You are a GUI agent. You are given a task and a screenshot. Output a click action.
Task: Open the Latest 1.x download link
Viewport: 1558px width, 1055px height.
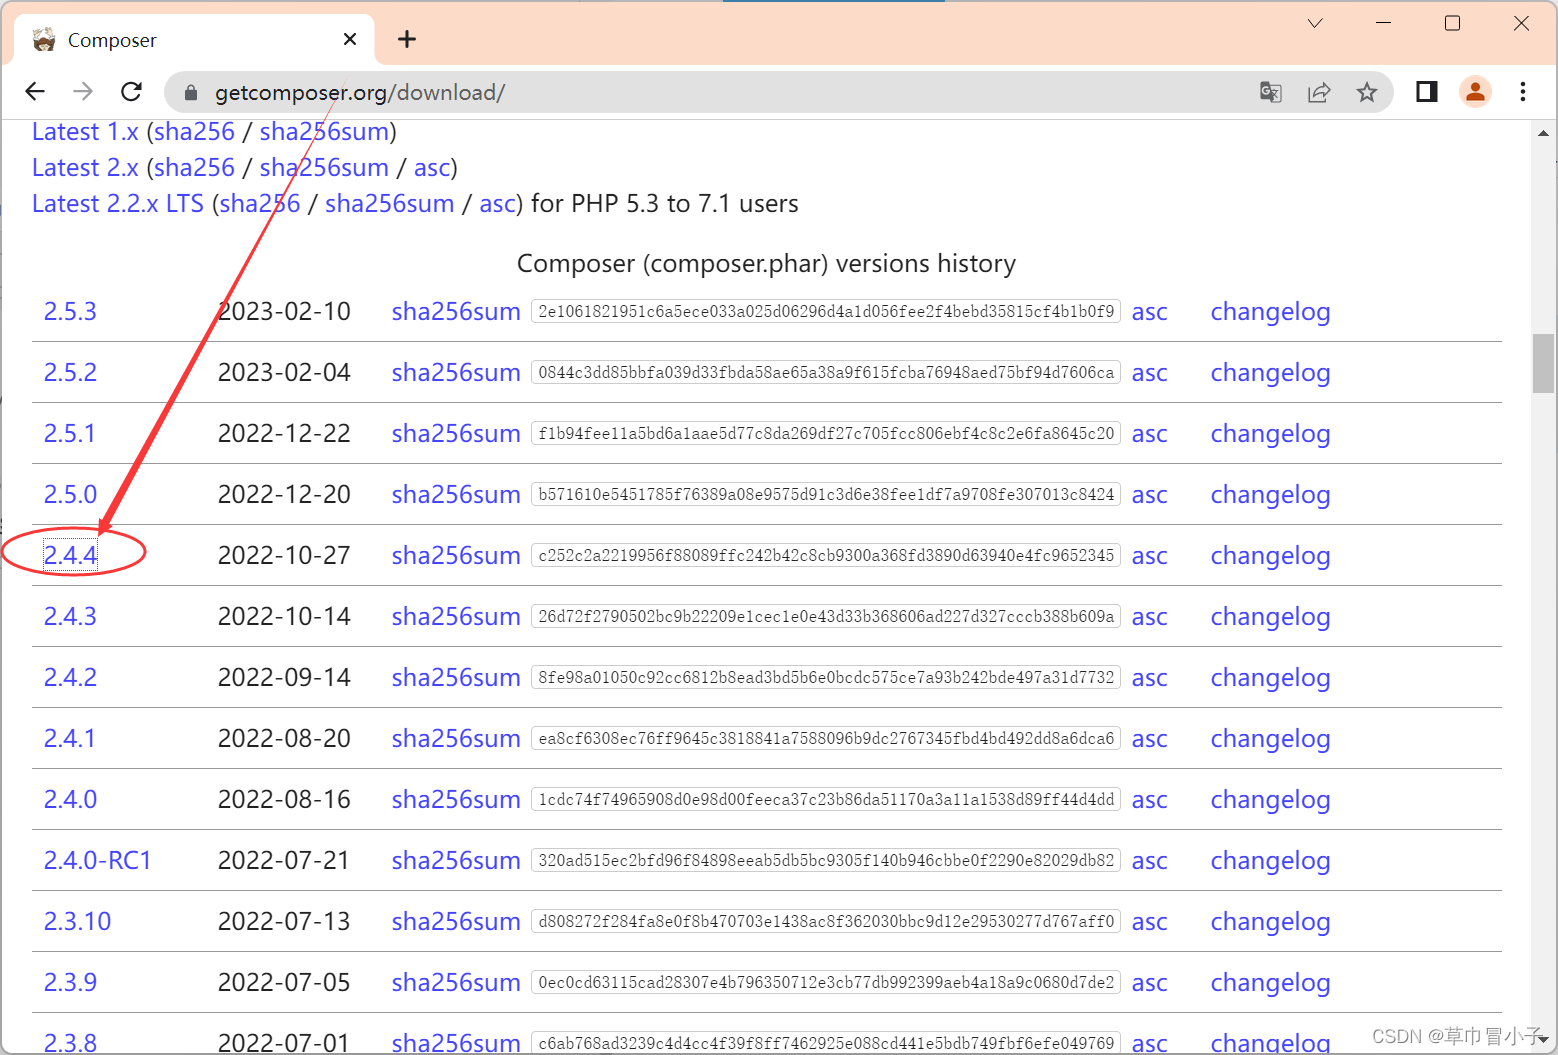pos(85,132)
